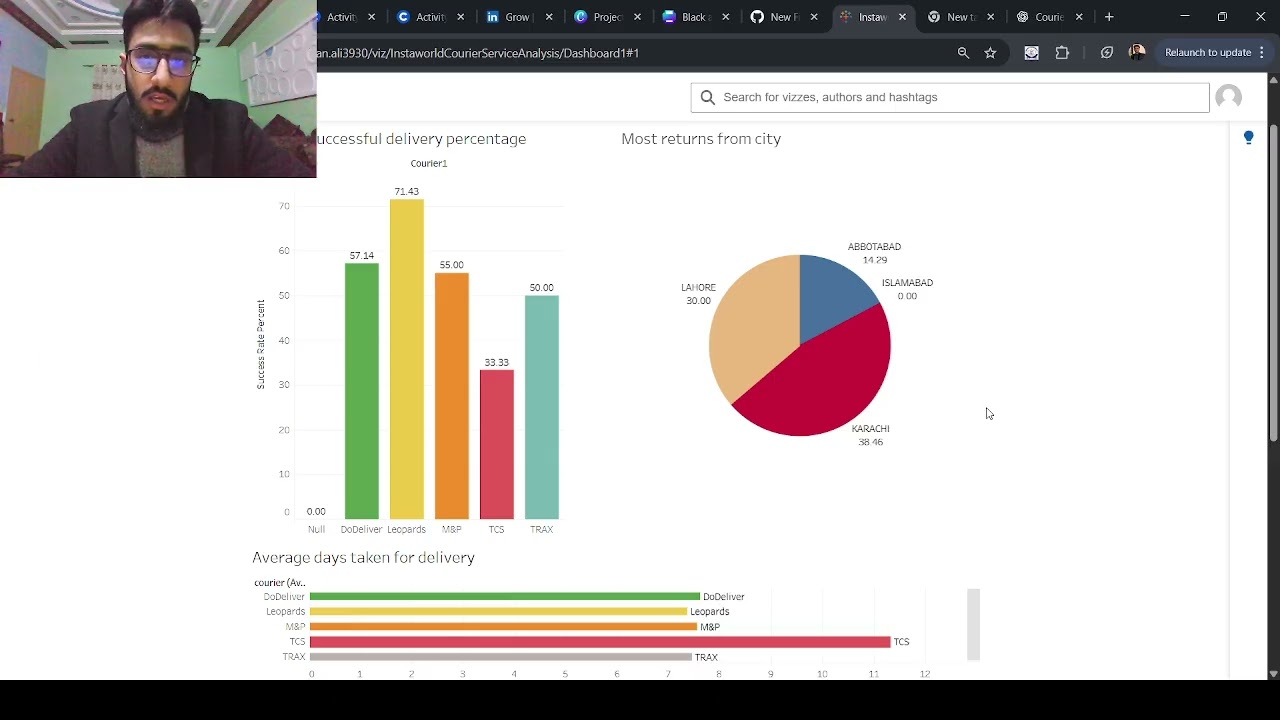Click the ABBOTABAD 14.29 pie label
The width and height of the screenshot is (1280, 720).
(874, 253)
